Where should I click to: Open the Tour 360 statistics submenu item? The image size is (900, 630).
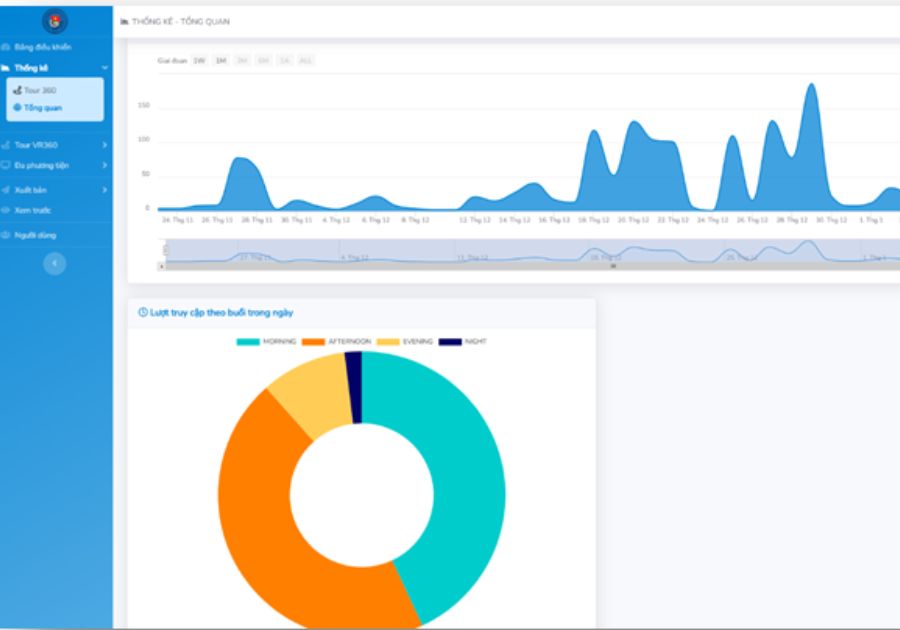(x=40, y=90)
